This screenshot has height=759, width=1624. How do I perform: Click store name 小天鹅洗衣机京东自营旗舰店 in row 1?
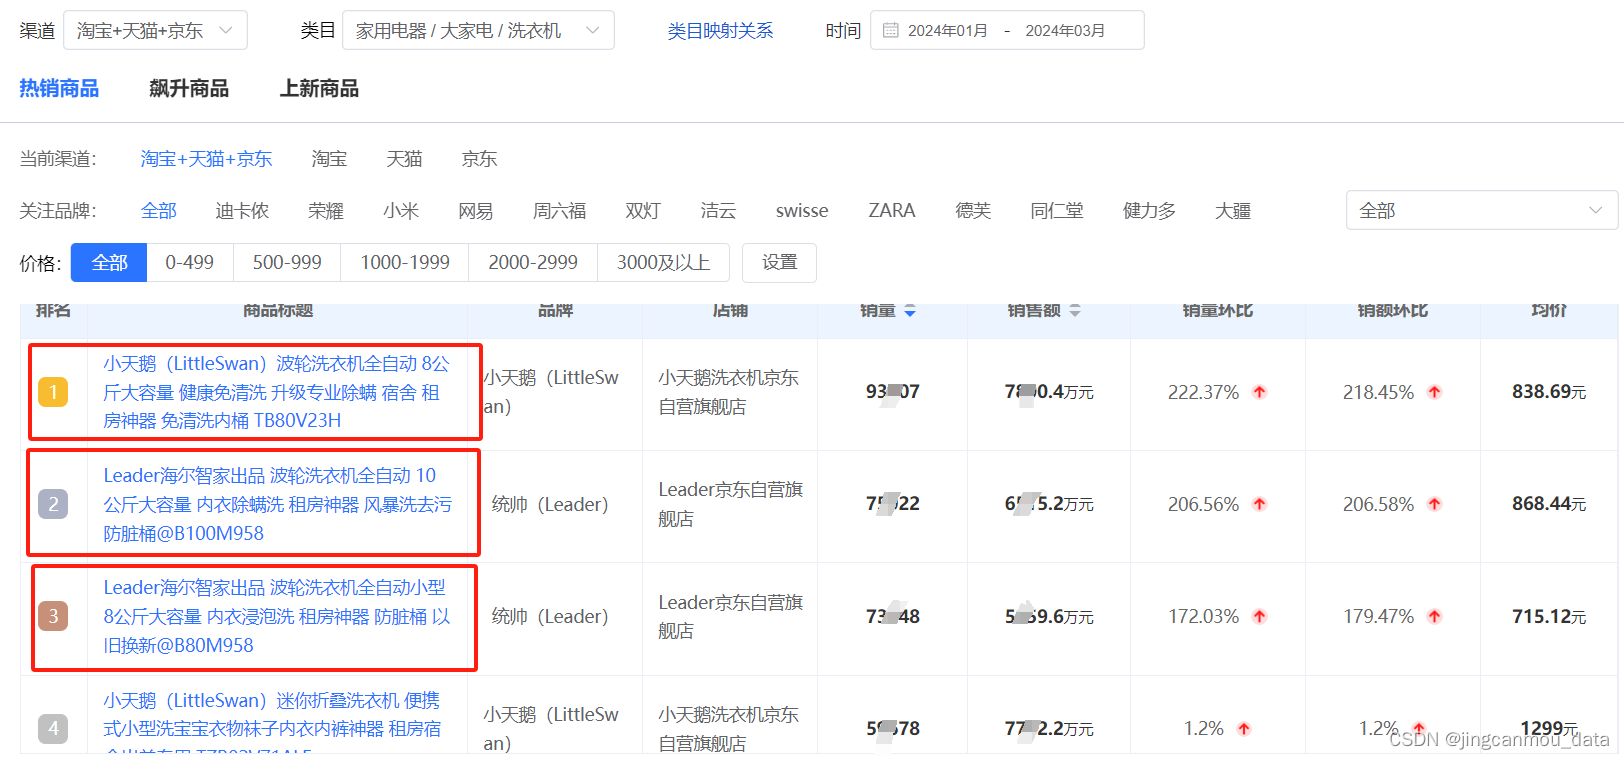coord(729,392)
